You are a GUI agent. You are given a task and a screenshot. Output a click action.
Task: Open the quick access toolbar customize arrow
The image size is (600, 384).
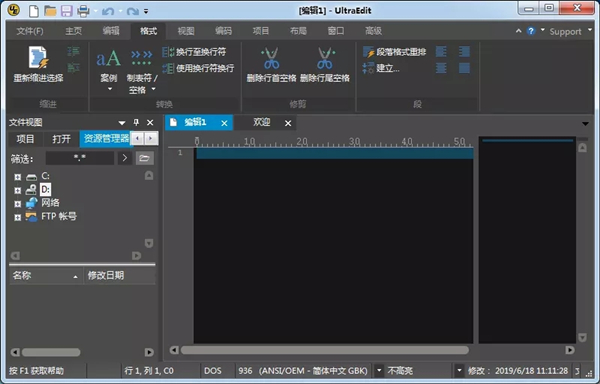pyautogui.click(x=146, y=11)
